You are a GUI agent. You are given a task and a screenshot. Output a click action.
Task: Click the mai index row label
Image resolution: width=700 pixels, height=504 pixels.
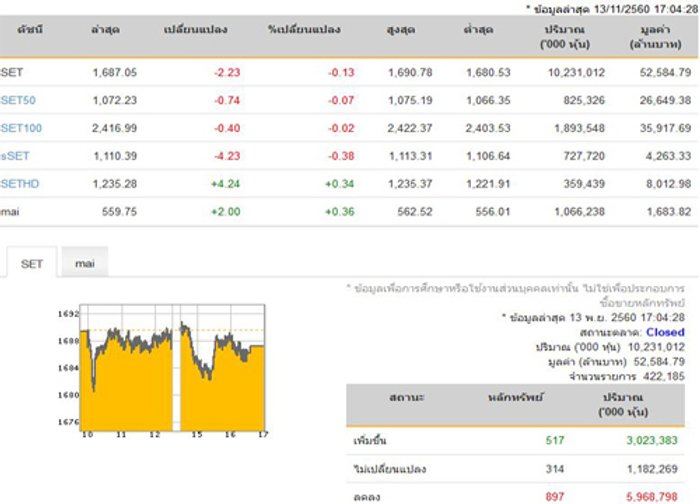[x=10, y=212]
